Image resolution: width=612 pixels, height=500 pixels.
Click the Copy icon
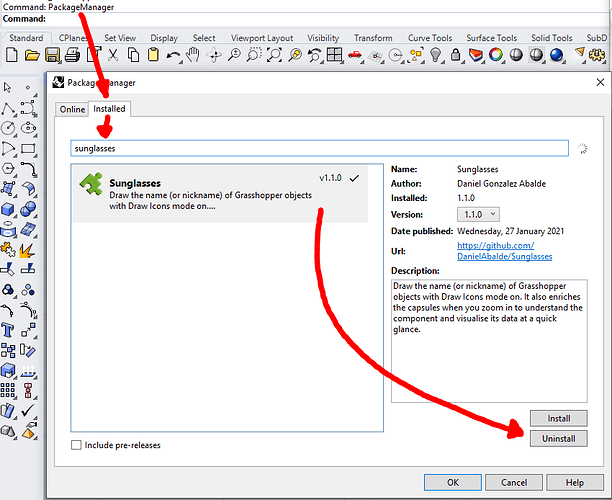coord(133,55)
